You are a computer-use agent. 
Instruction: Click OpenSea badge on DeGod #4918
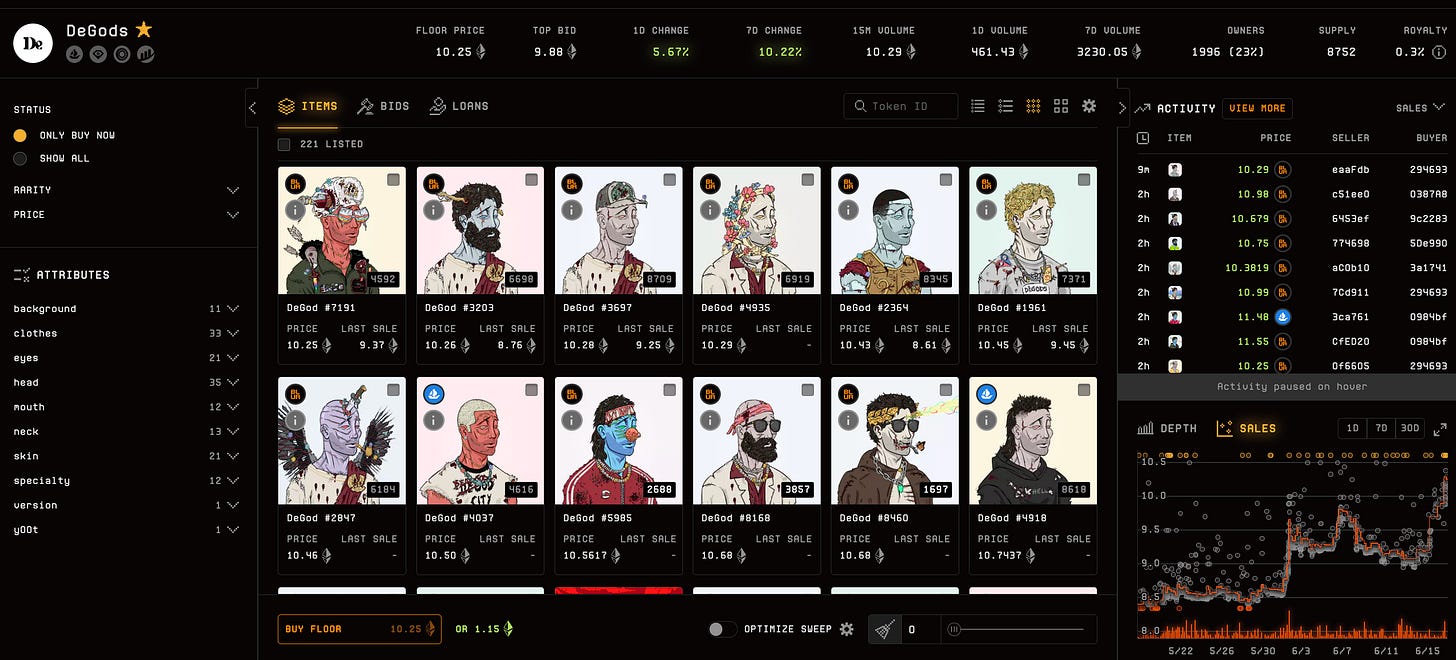pyautogui.click(x=986, y=394)
